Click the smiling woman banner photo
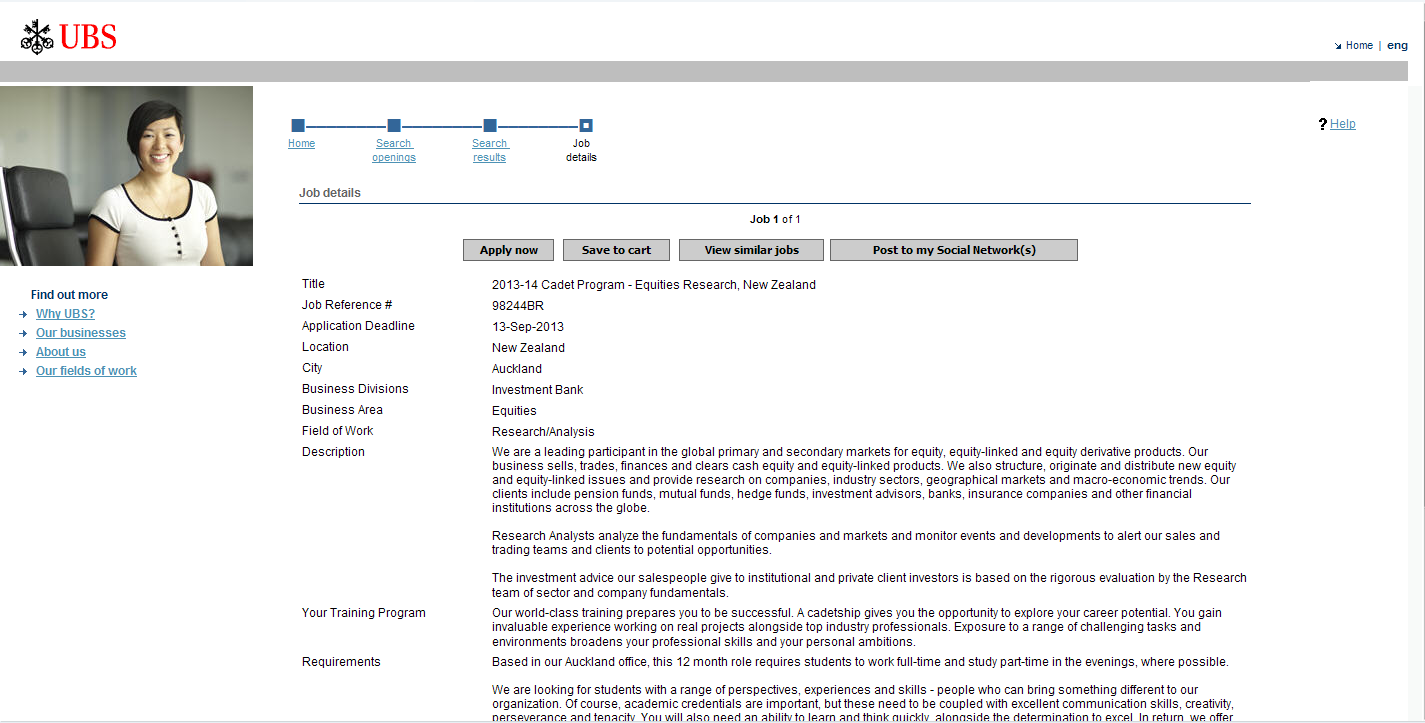Image resolution: width=1425 pixels, height=723 pixels. [126, 176]
